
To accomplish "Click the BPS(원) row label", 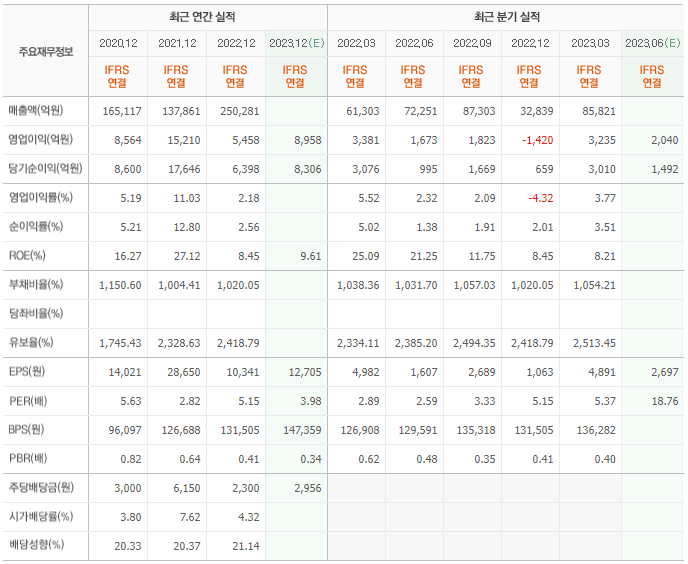I will [x=26, y=429].
